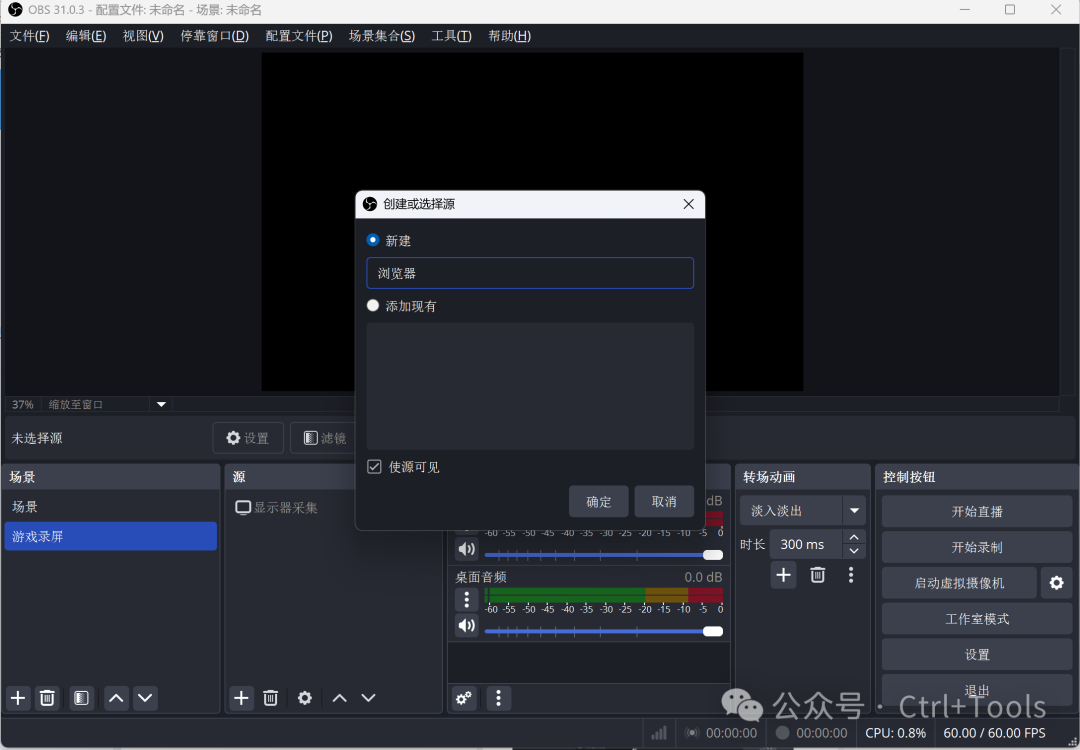Open scene filters icon in Scenes panel
Screen dimensions: 1080x750
click(x=82, y=698)
